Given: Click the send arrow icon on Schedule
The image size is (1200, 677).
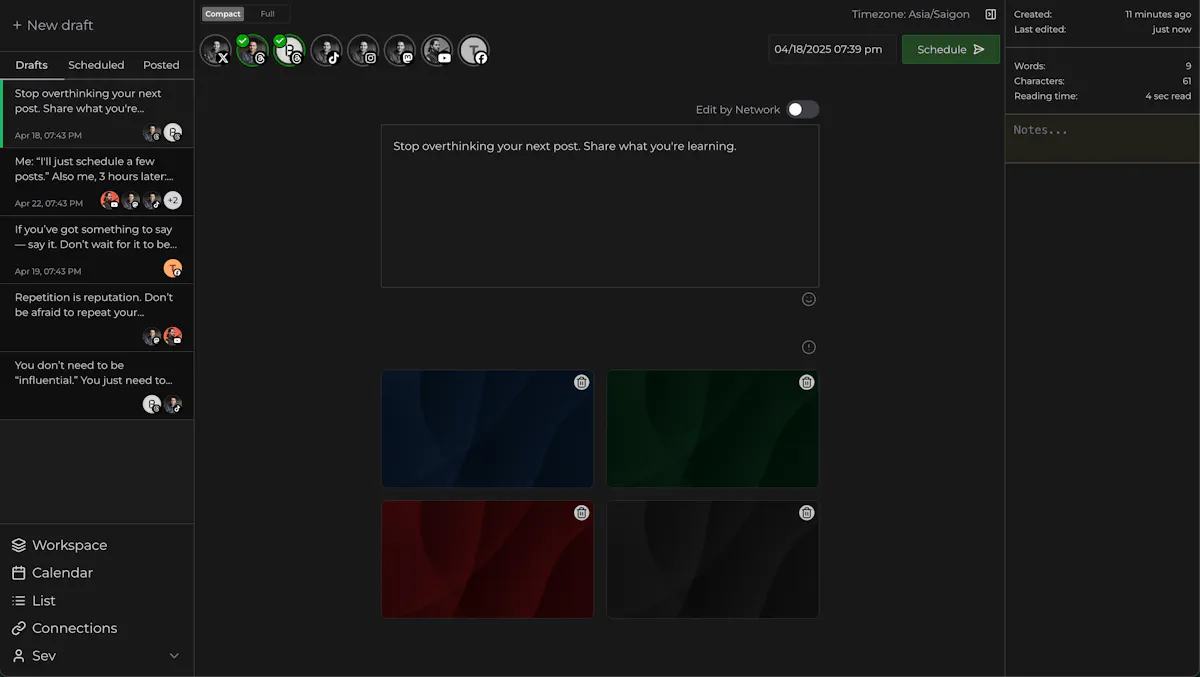Looking at the screenshot, I should pos(979,49).
